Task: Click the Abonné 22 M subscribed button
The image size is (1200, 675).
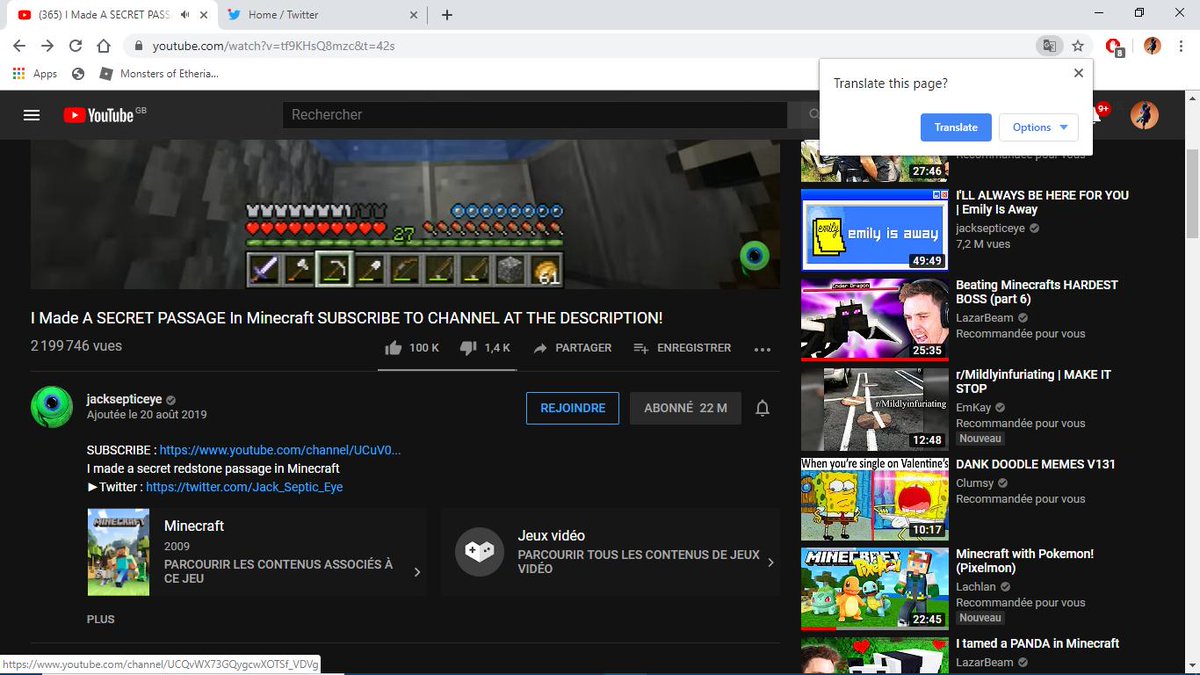Action: (x=686, y=408)
